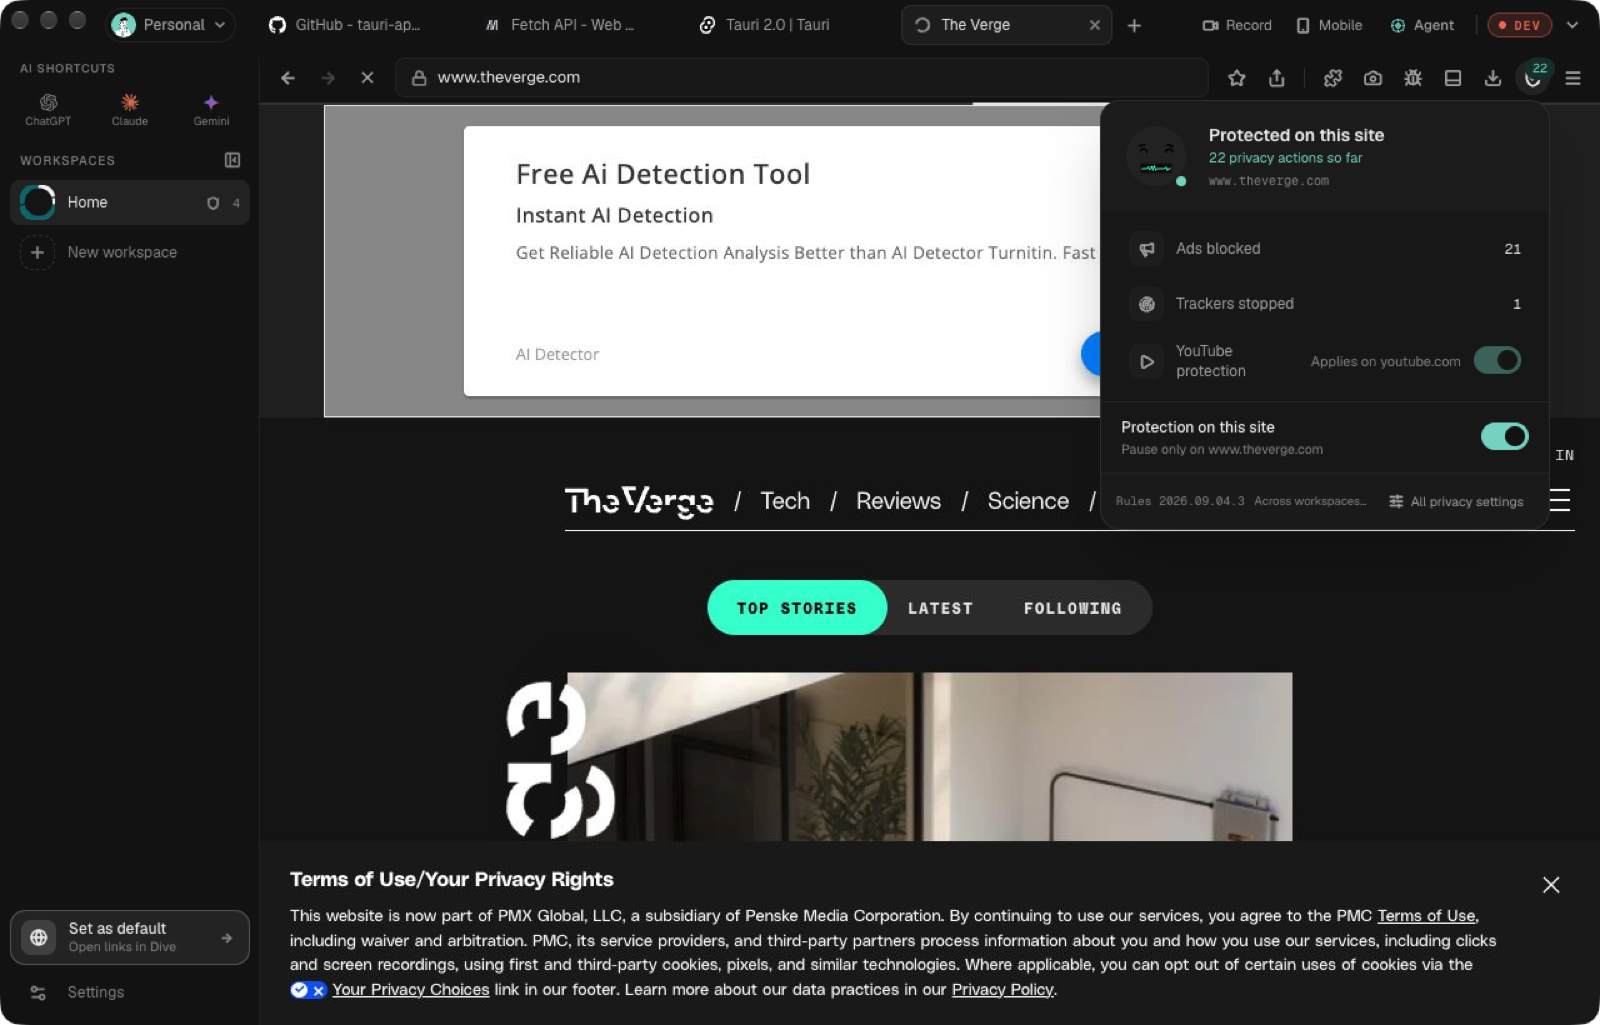Bookmark this page with the star icon
1600x1025 pixels.
pos(1237,78)
